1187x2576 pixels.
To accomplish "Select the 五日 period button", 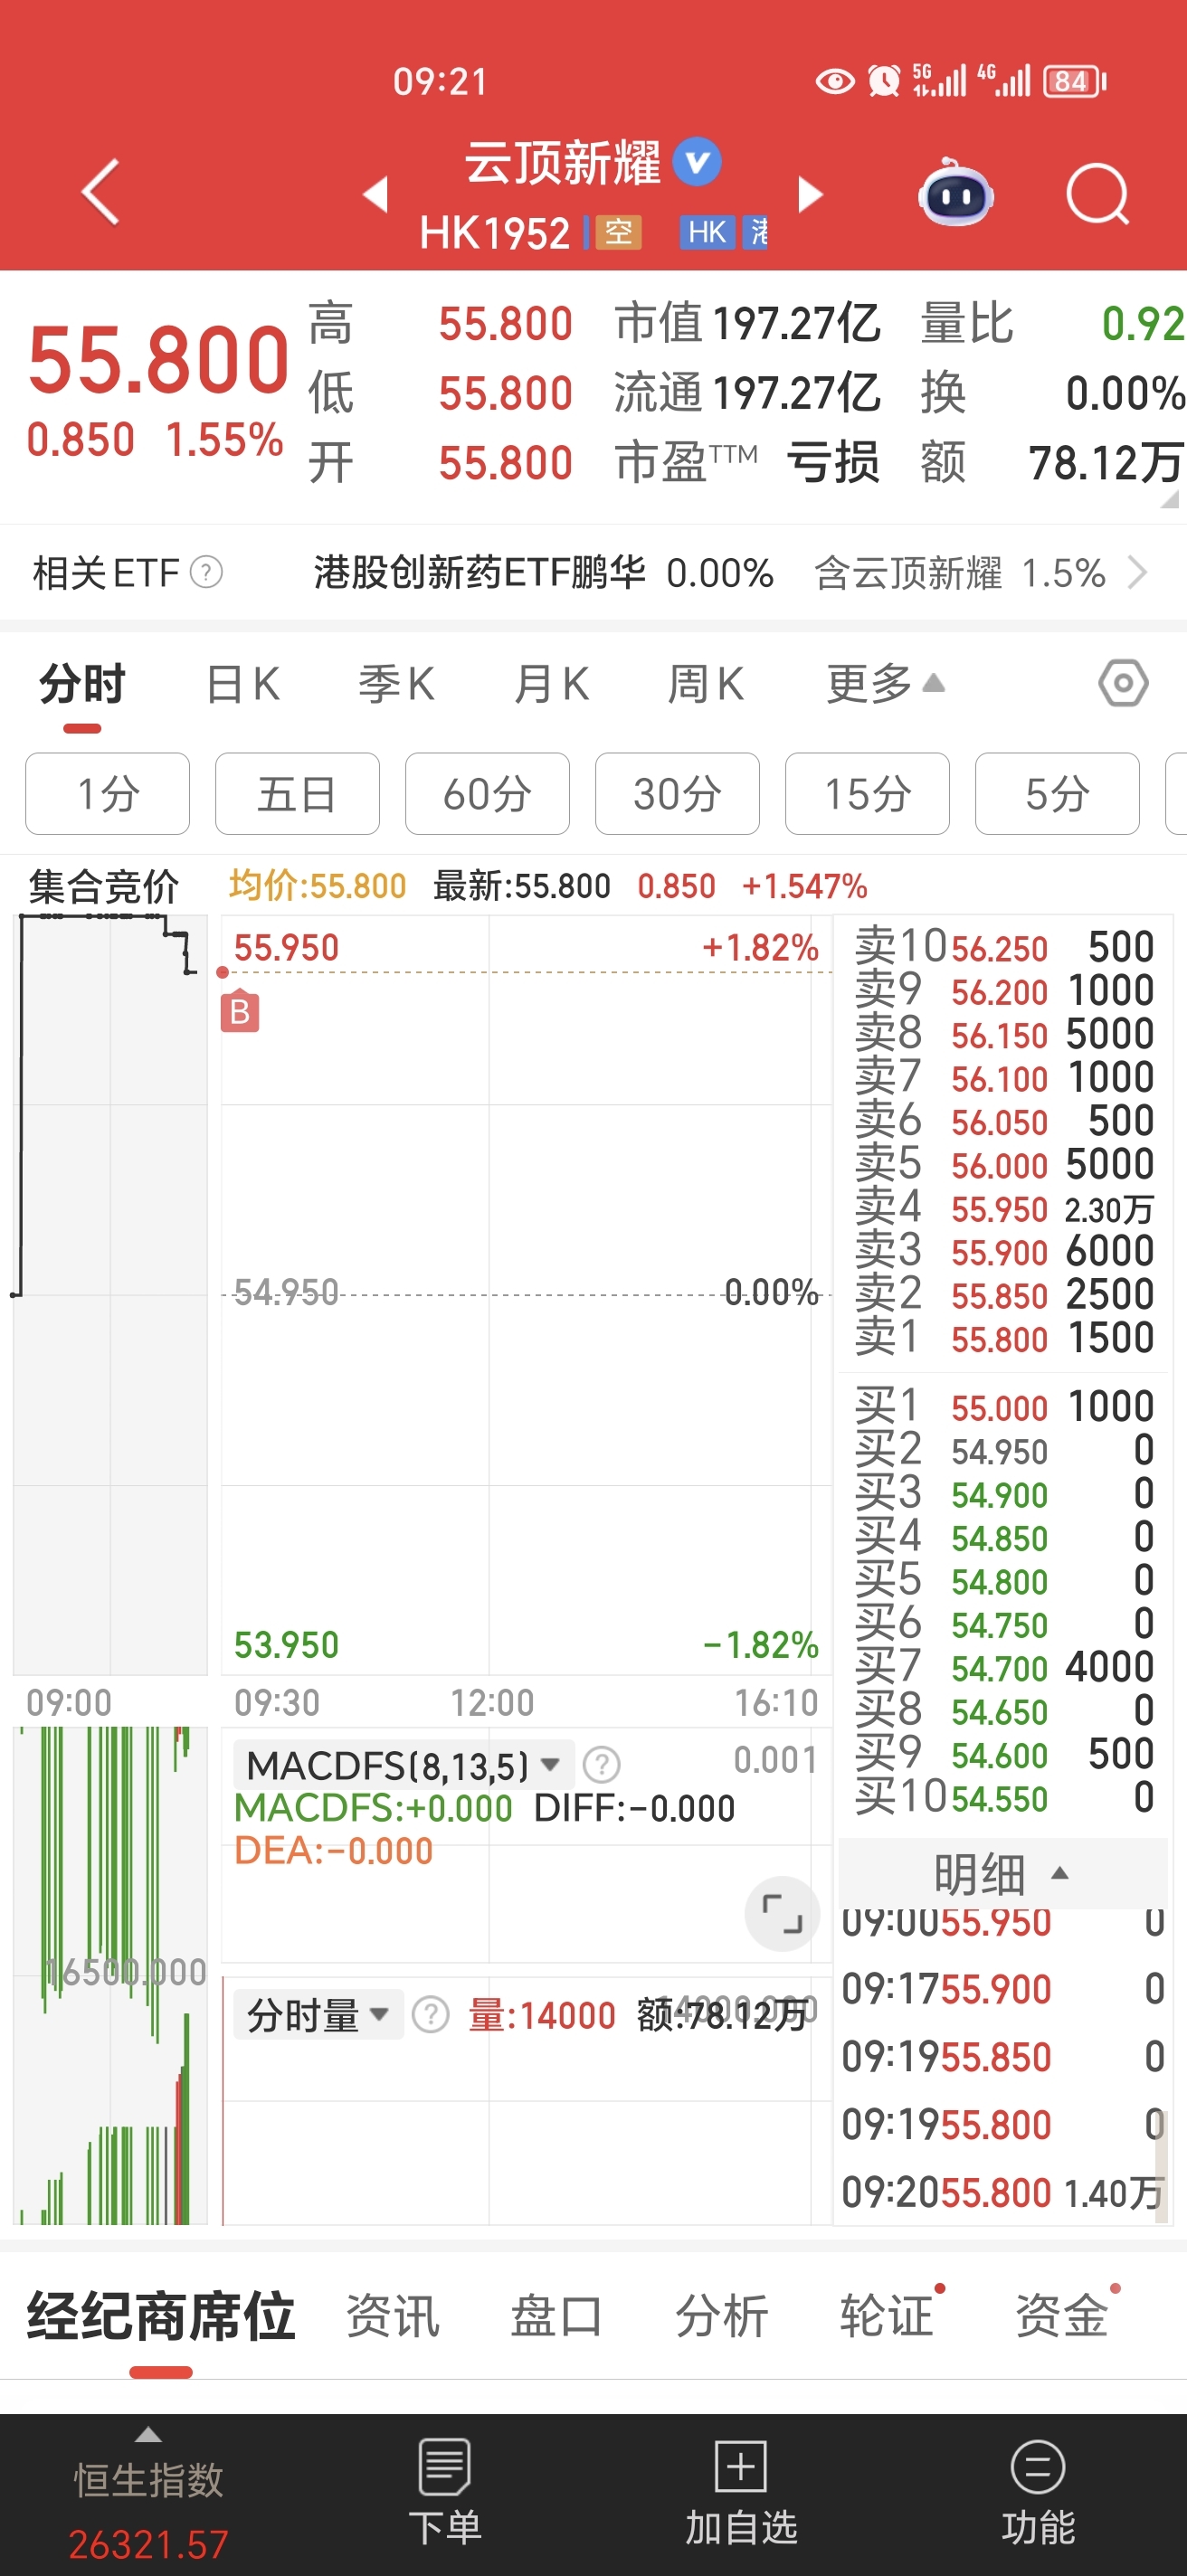I will point(297,794).
